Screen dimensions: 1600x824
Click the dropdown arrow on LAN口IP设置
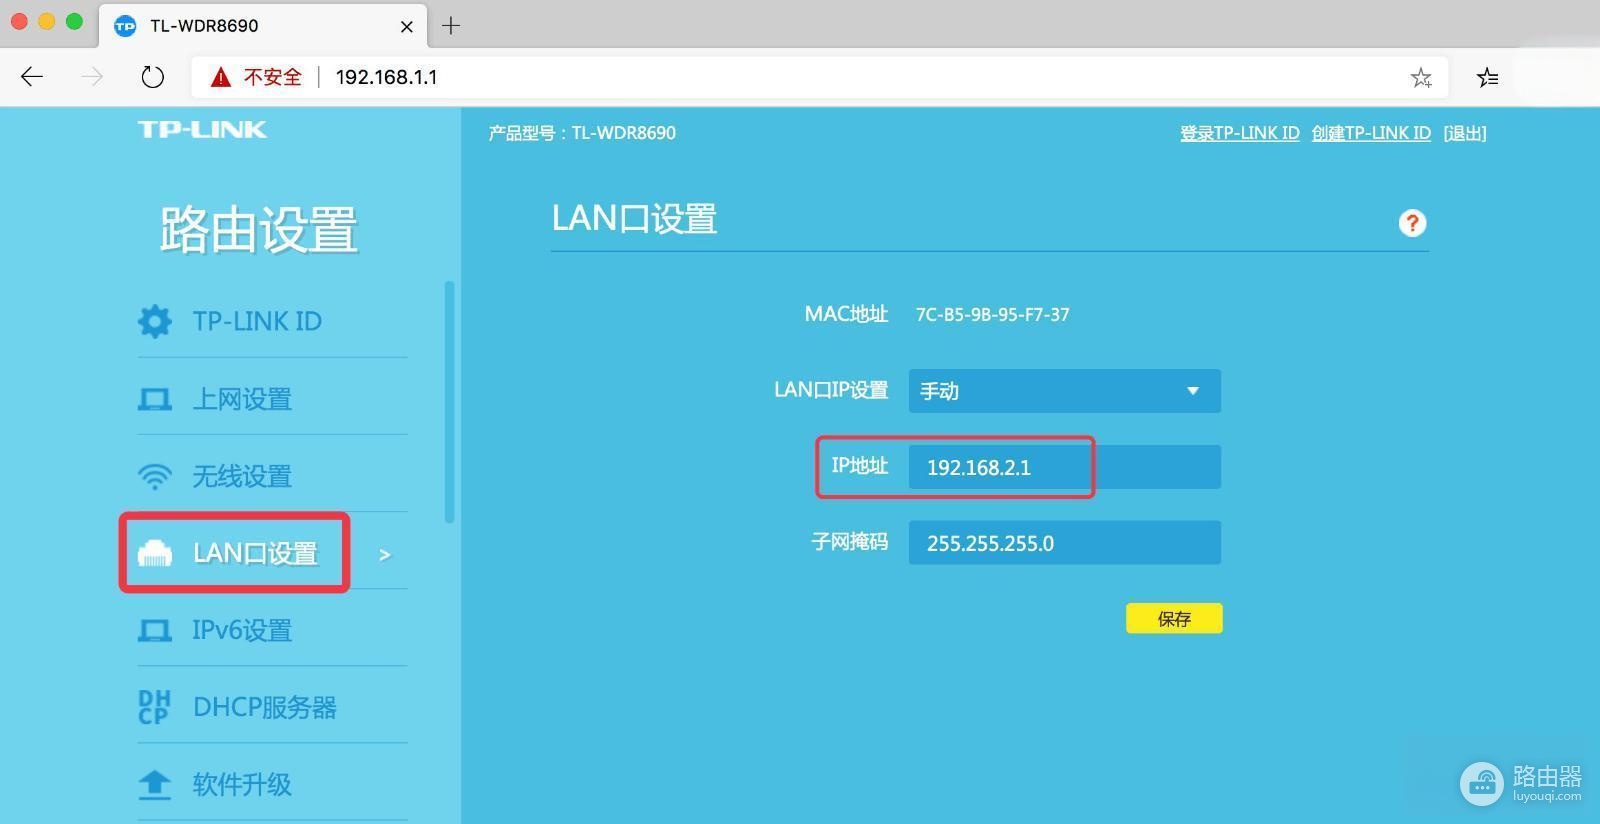(1193, 391)
